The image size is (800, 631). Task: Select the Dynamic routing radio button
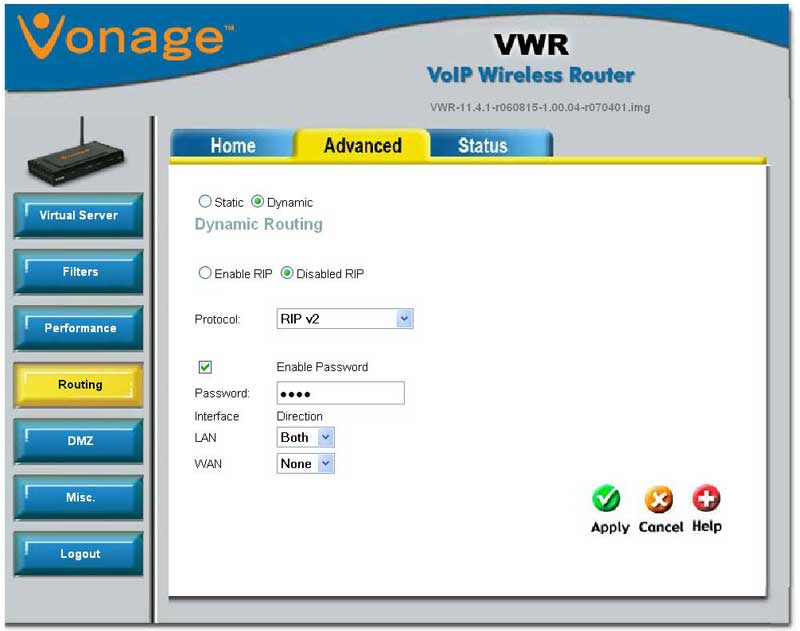(257, 201)
